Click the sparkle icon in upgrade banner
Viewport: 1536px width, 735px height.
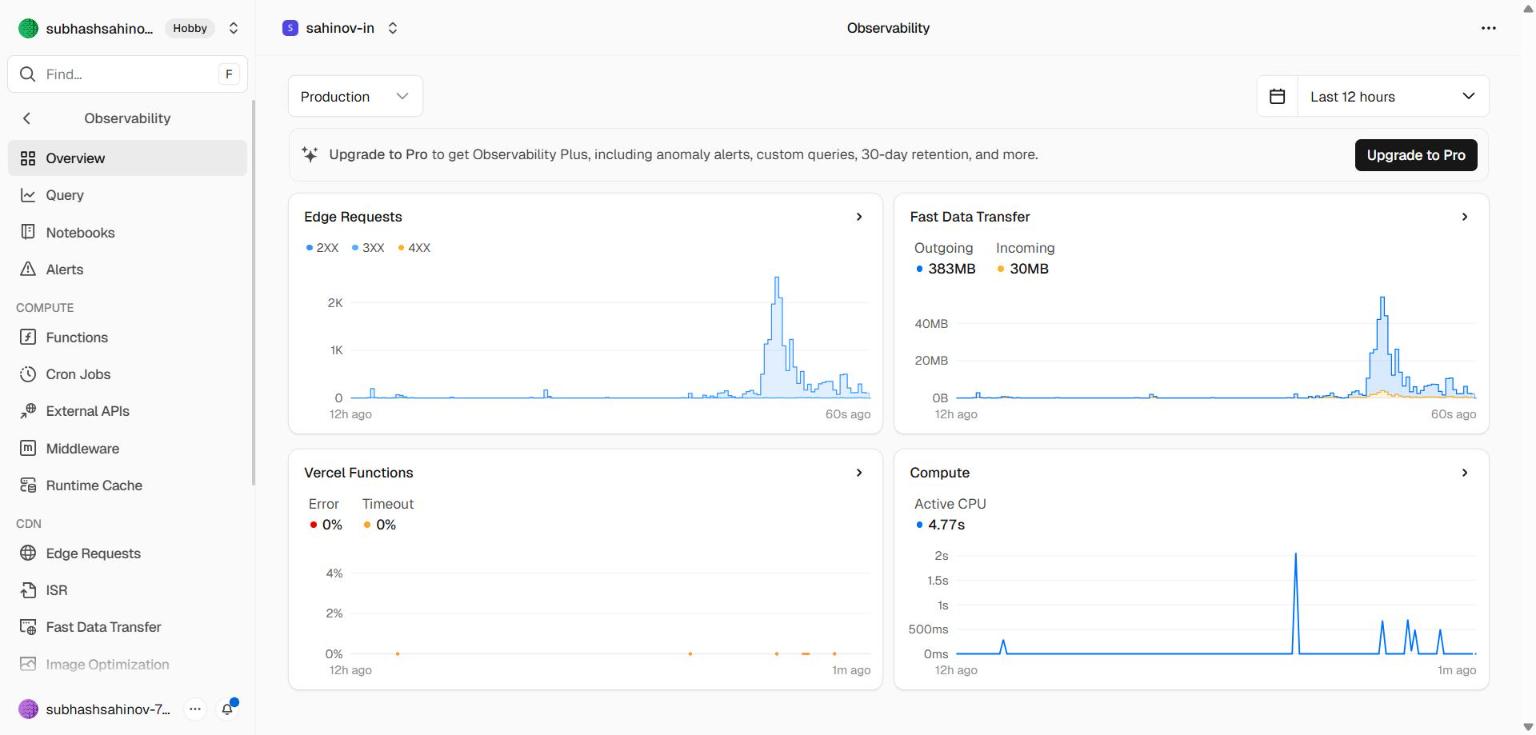pyautogui.click(x=310, y=155)
